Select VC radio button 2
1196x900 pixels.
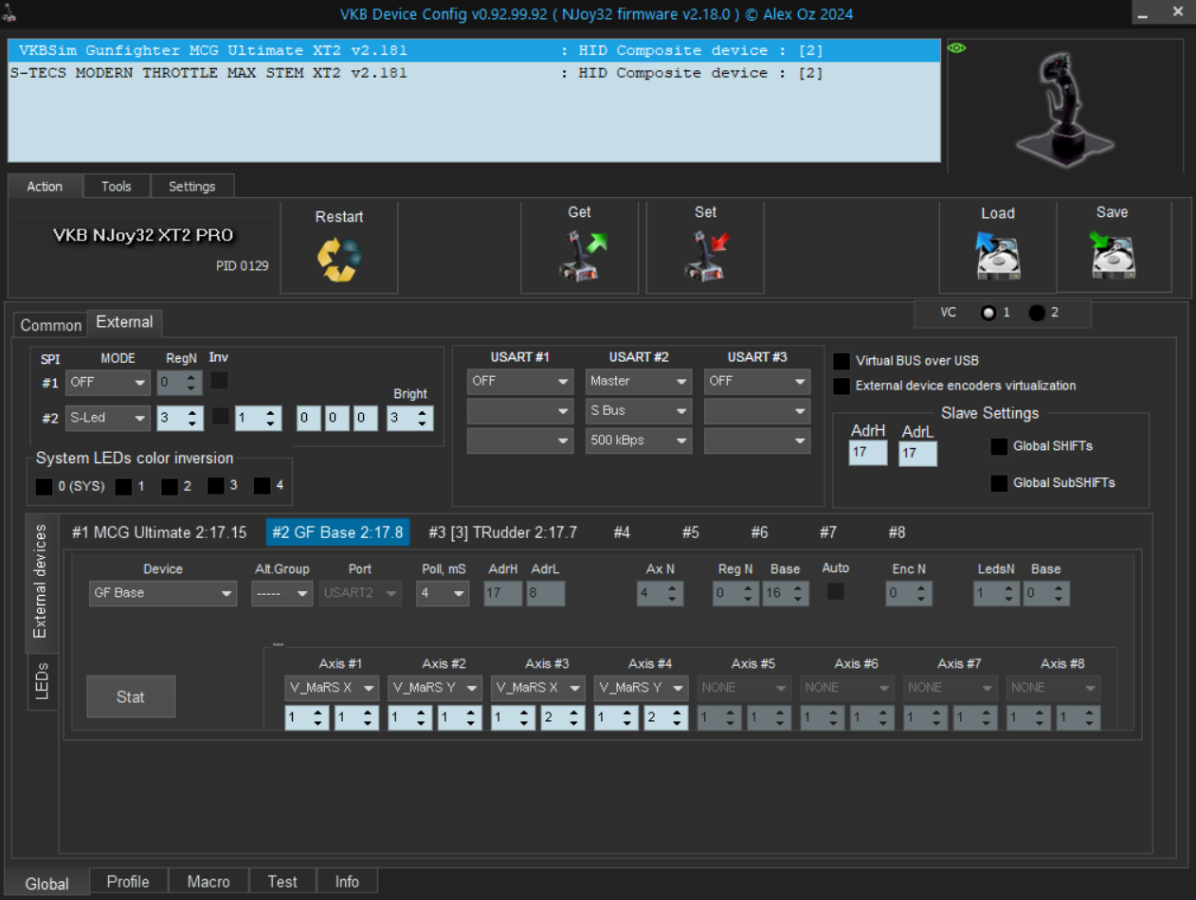(1037, 313)
